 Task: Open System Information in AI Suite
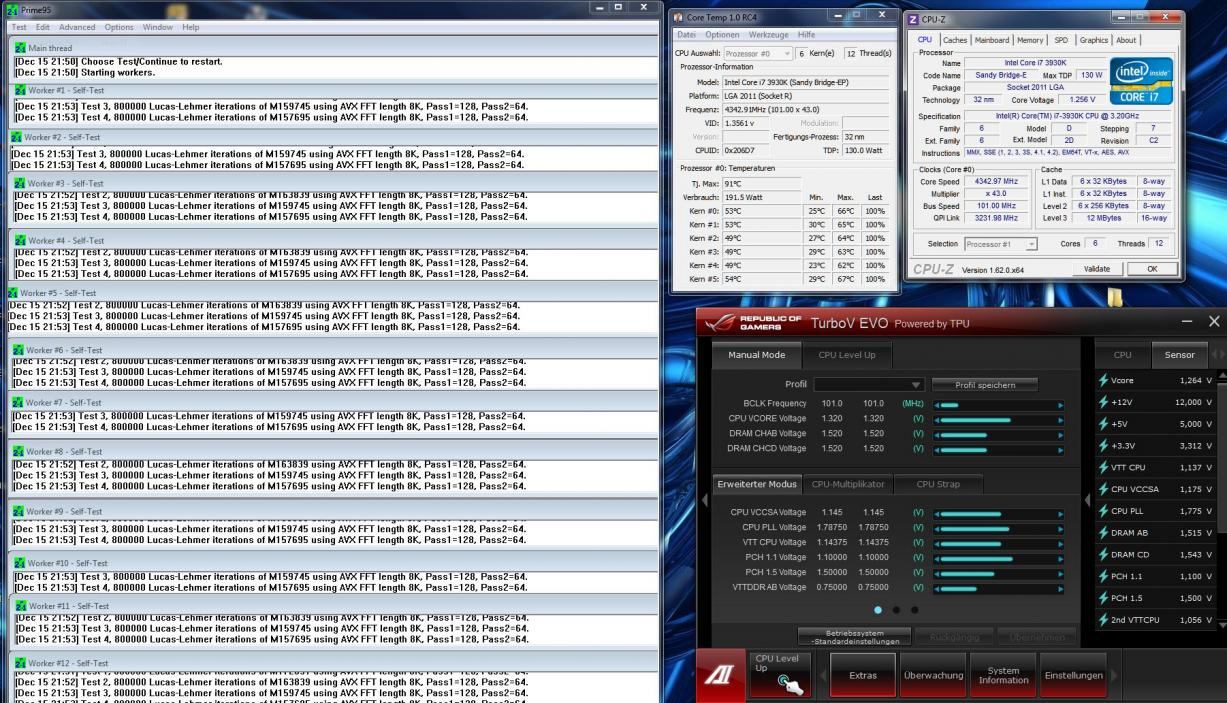point(1003,675)
